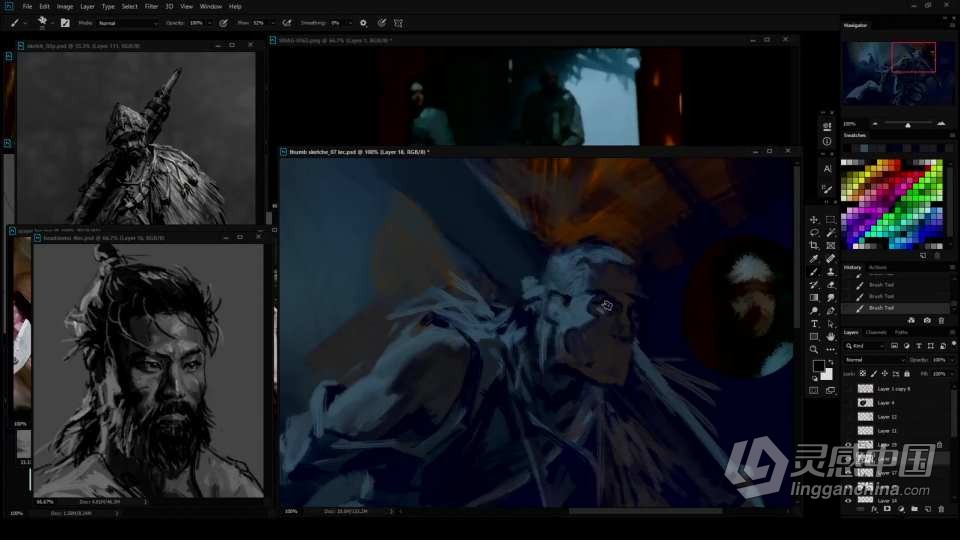Change the screen mode
Image resolution: width=960 pixels, height=540 pixels.
(x=830, y=390)
